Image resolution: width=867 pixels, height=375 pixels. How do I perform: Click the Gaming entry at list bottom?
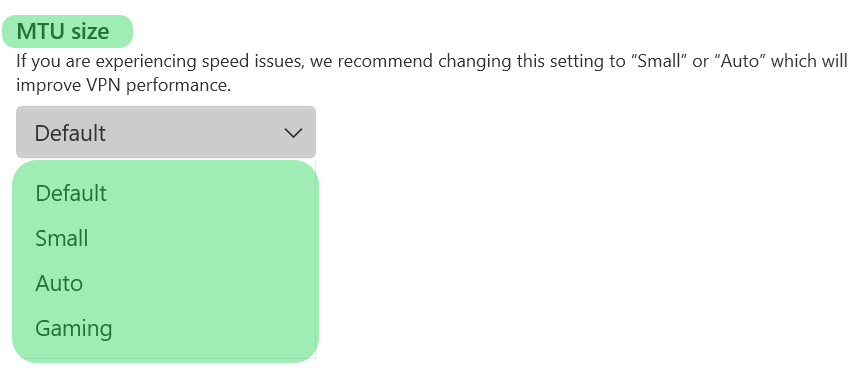pos(165,329)
